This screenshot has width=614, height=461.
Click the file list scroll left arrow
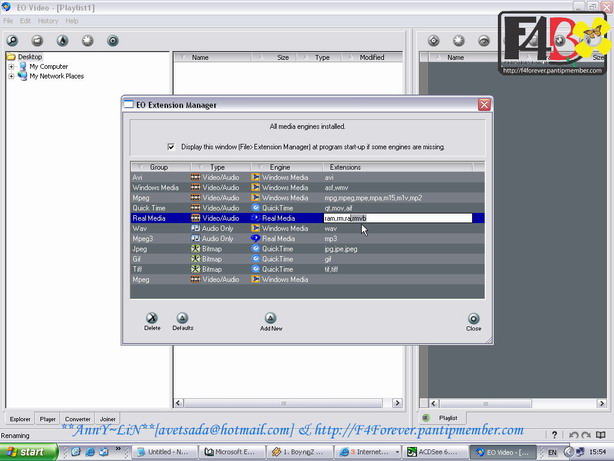click(179, 403)
